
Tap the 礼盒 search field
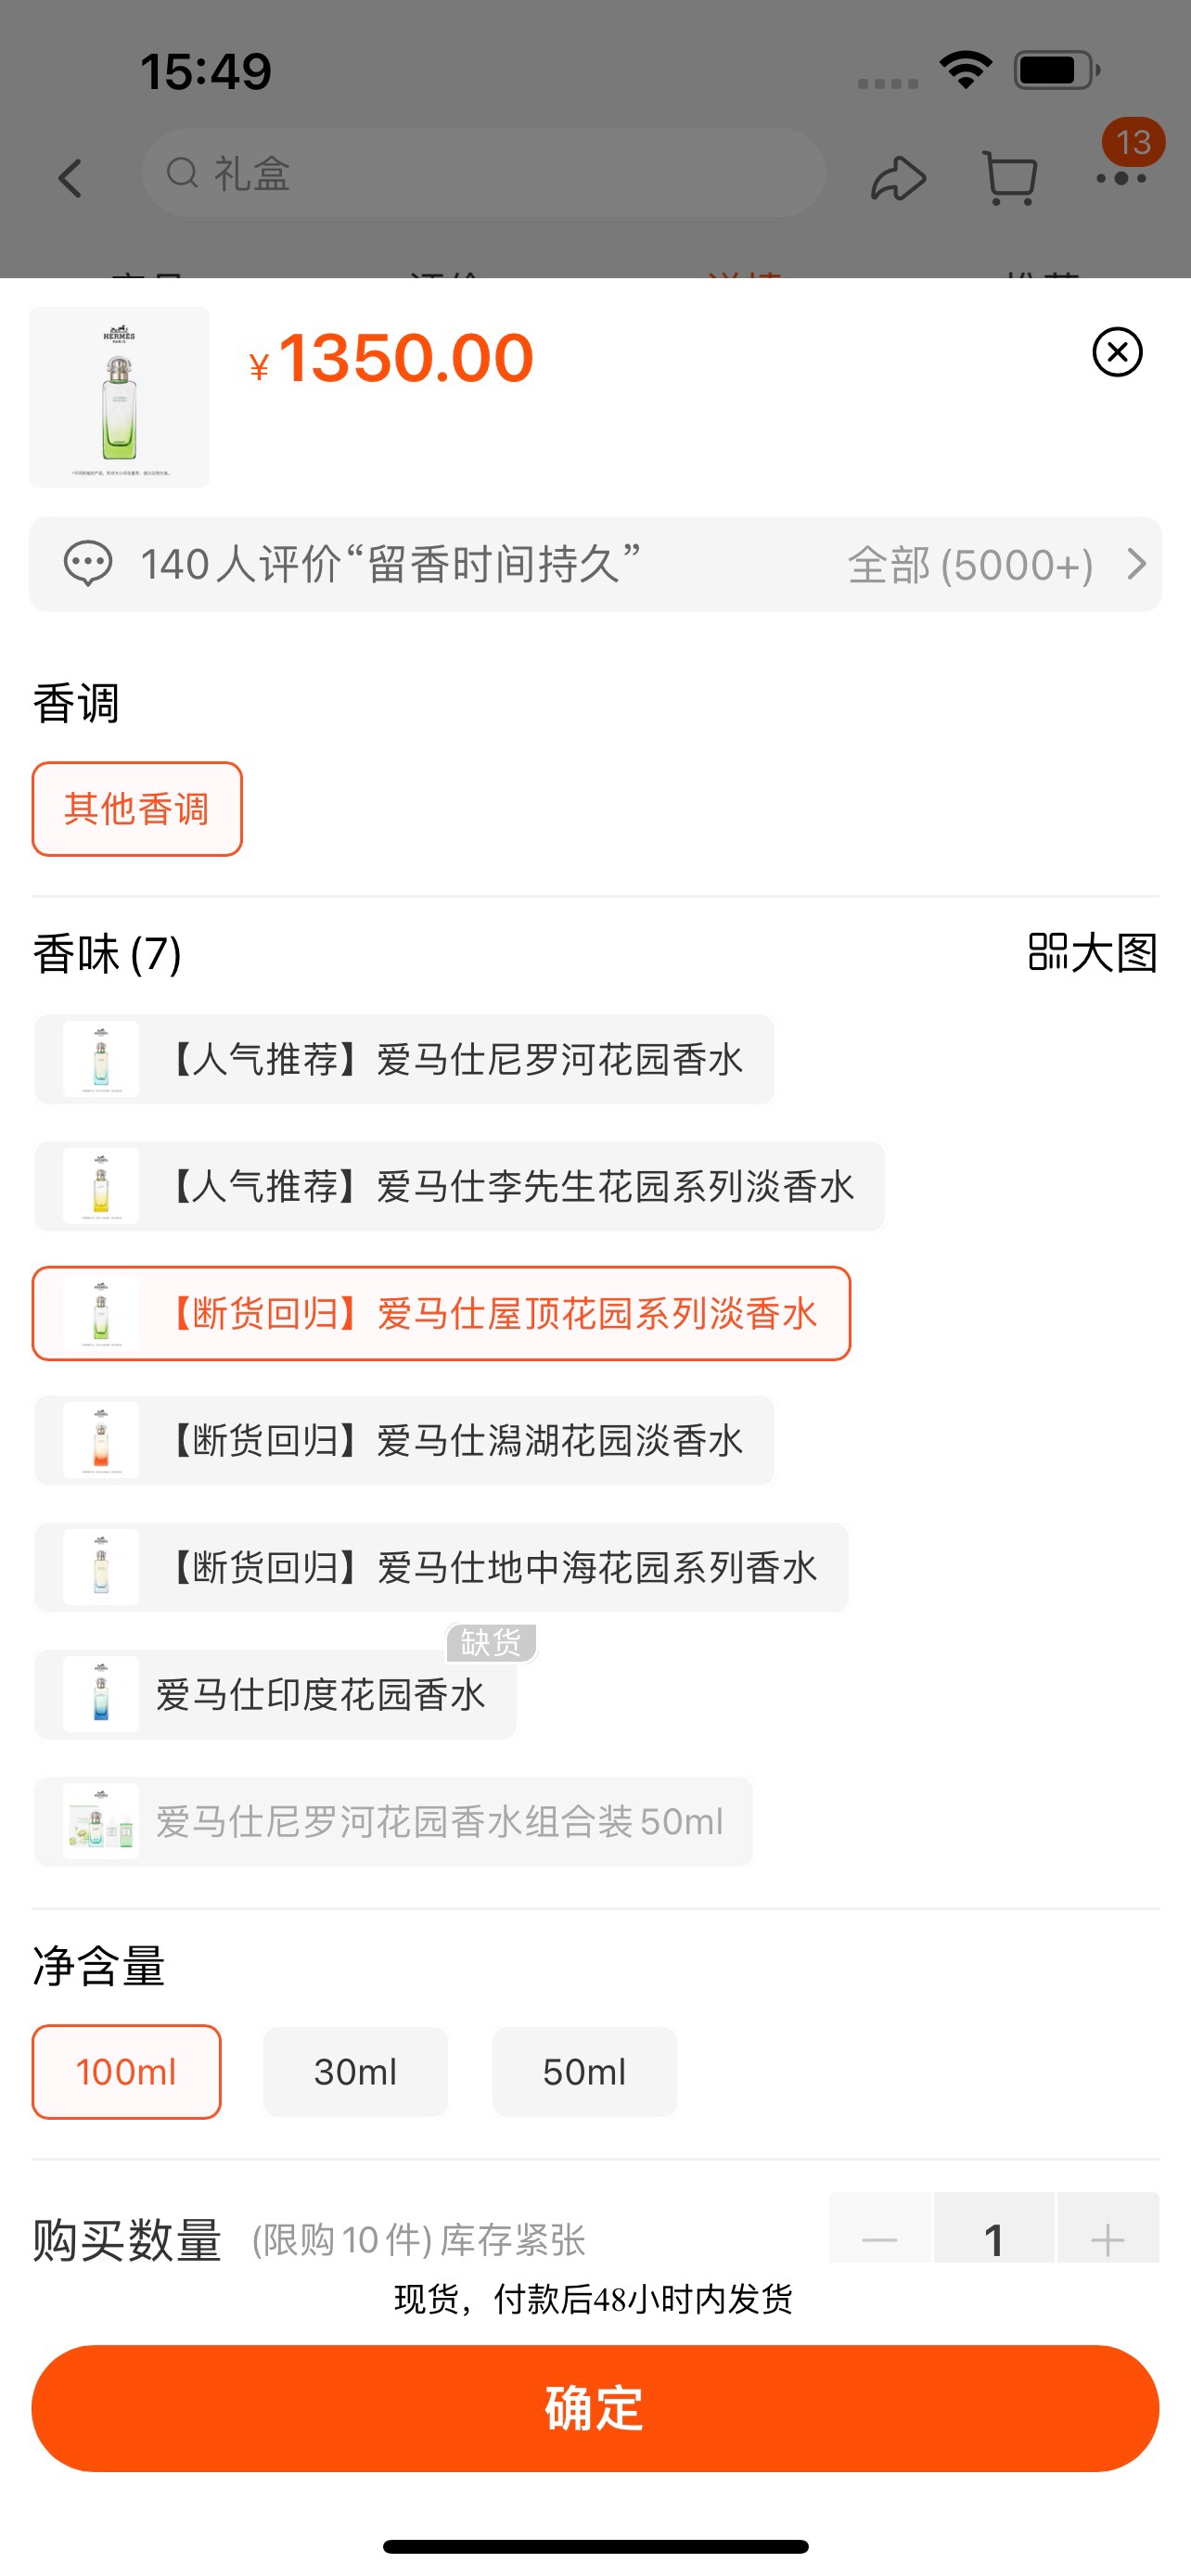(483, 173)
